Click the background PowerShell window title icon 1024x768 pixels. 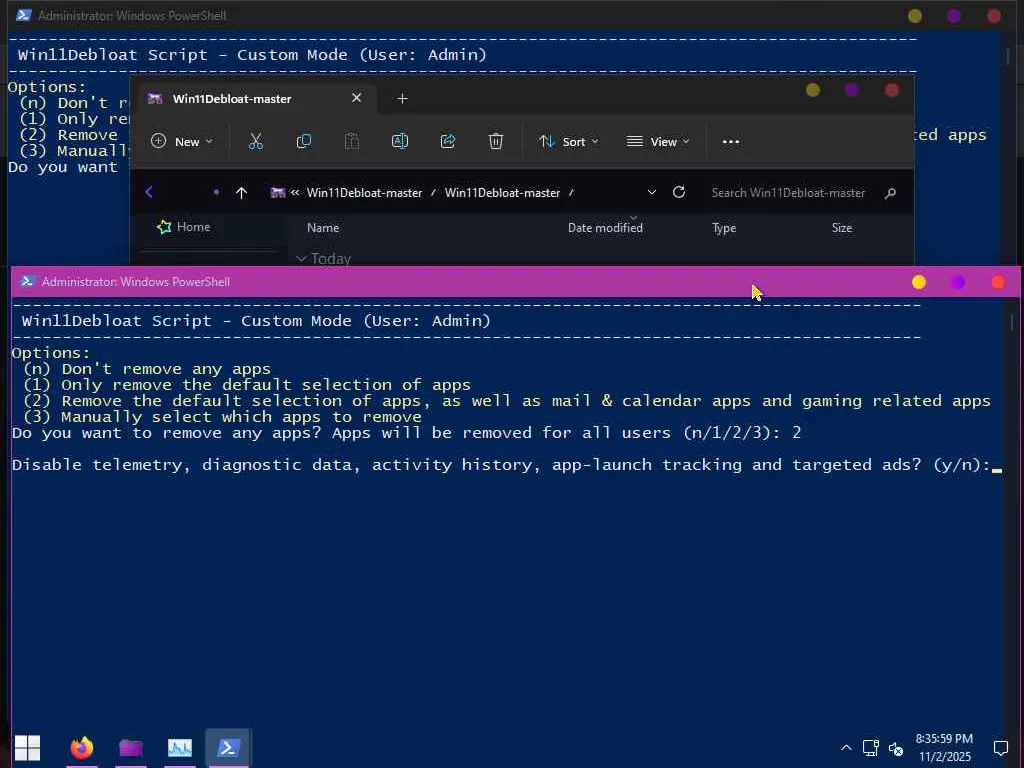pyautogui.click(x=24, y=15)
